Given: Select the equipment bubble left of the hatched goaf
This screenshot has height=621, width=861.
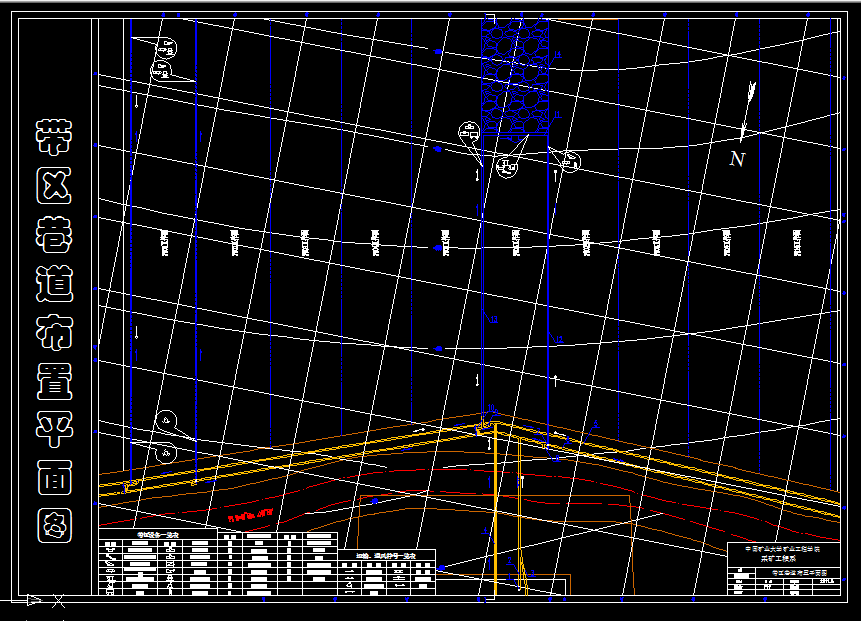Looking at the screenshot, I should 469,132.
